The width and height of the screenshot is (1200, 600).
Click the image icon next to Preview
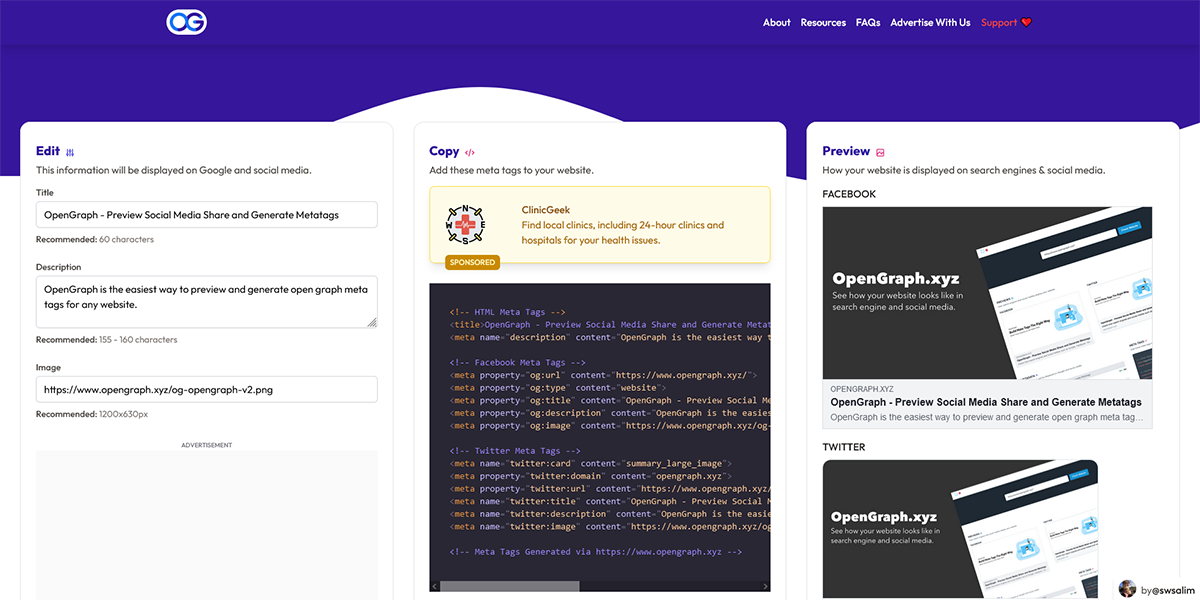coord(880,153)
